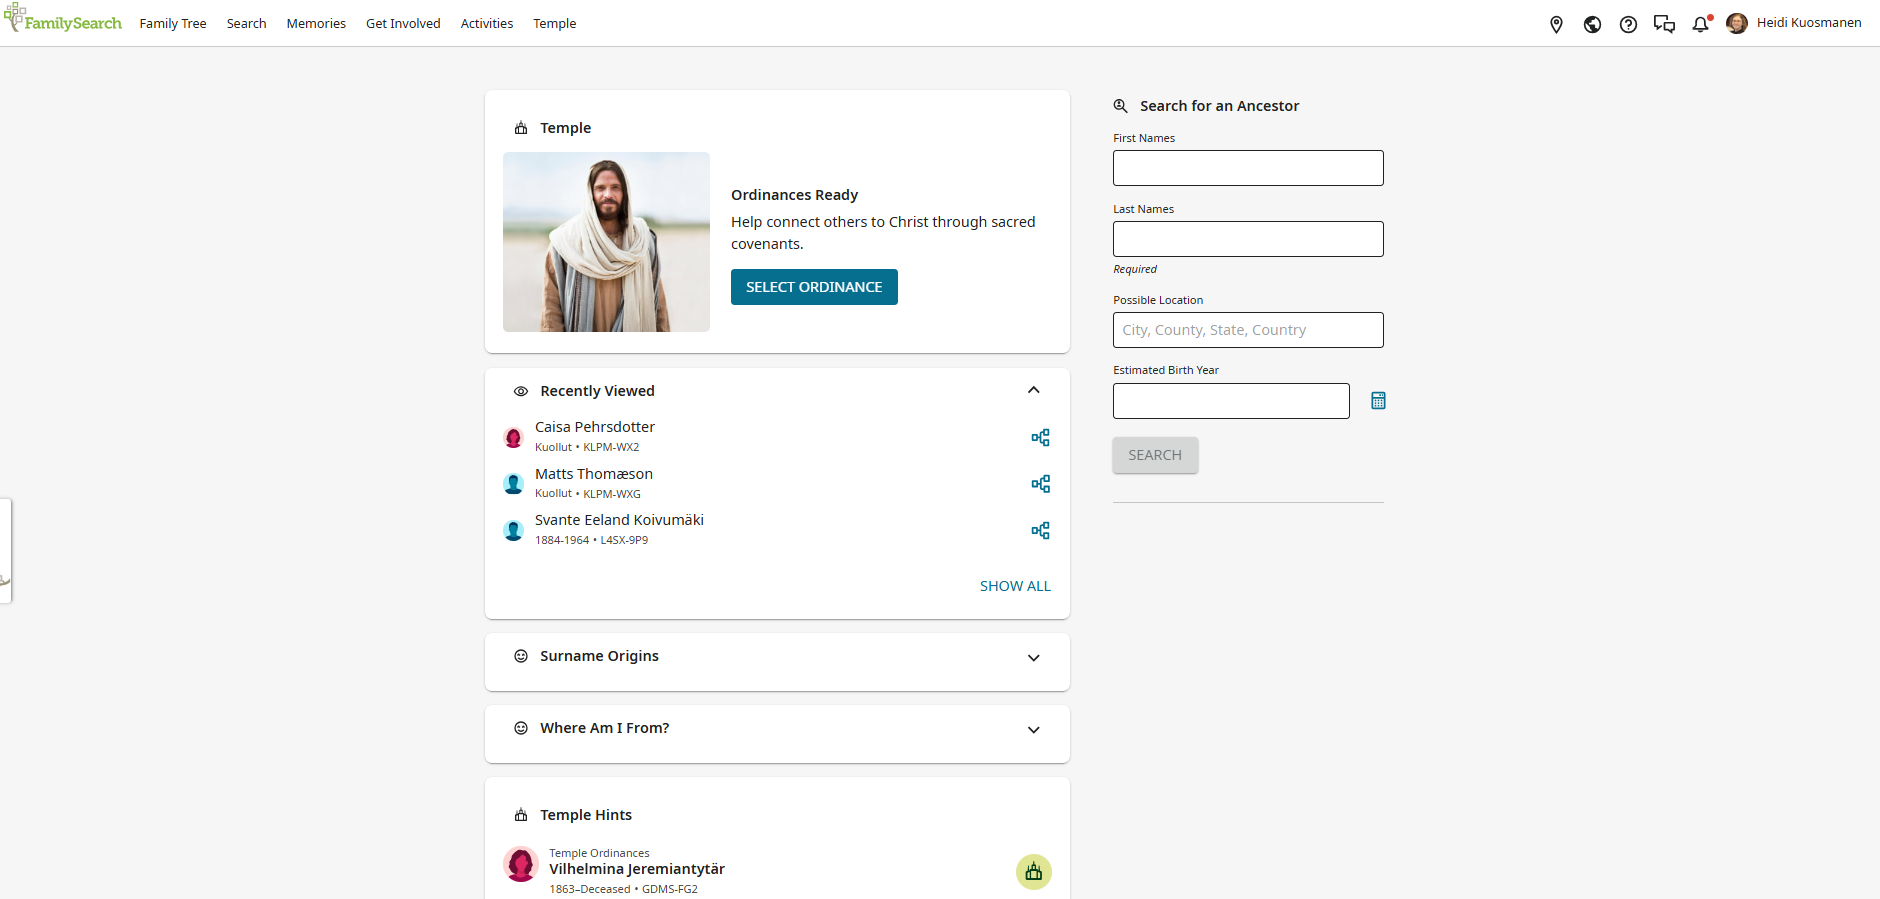Collapse the Recently Viewed section

[x=1033, y=390]
